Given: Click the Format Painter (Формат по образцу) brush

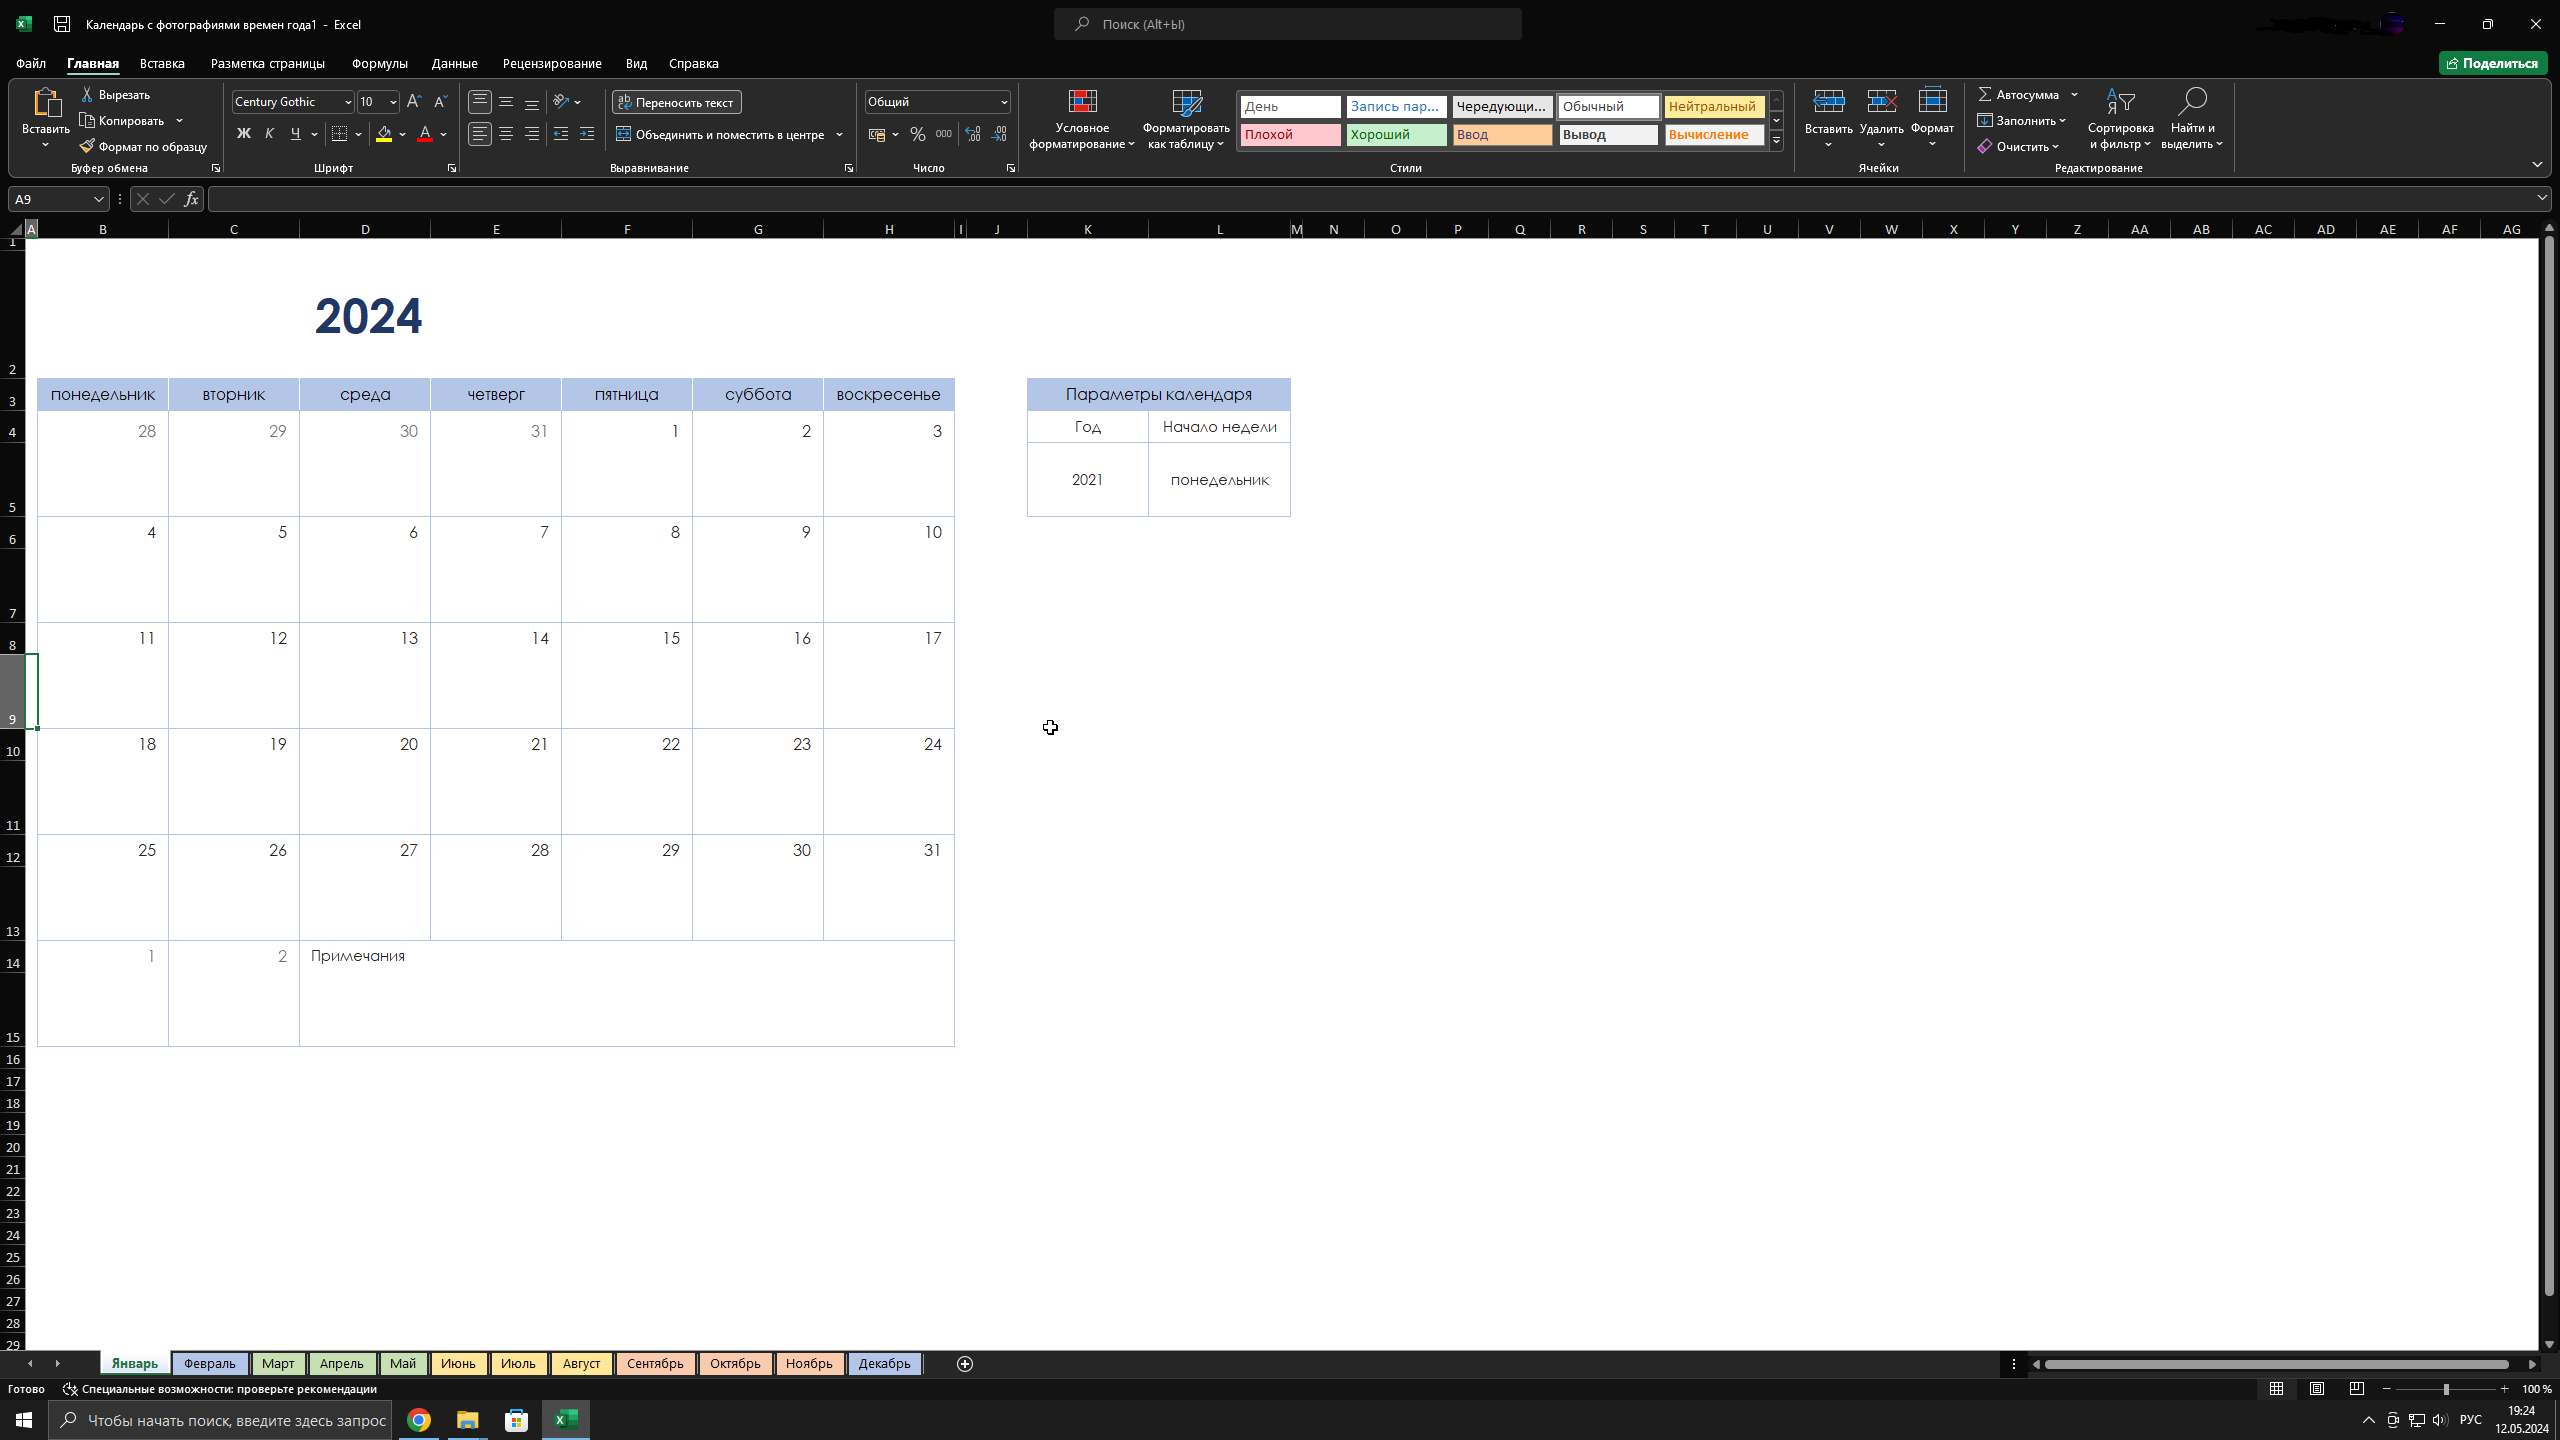Looking at the screenshot, I should pyautogui.click(x=87, y=146).
